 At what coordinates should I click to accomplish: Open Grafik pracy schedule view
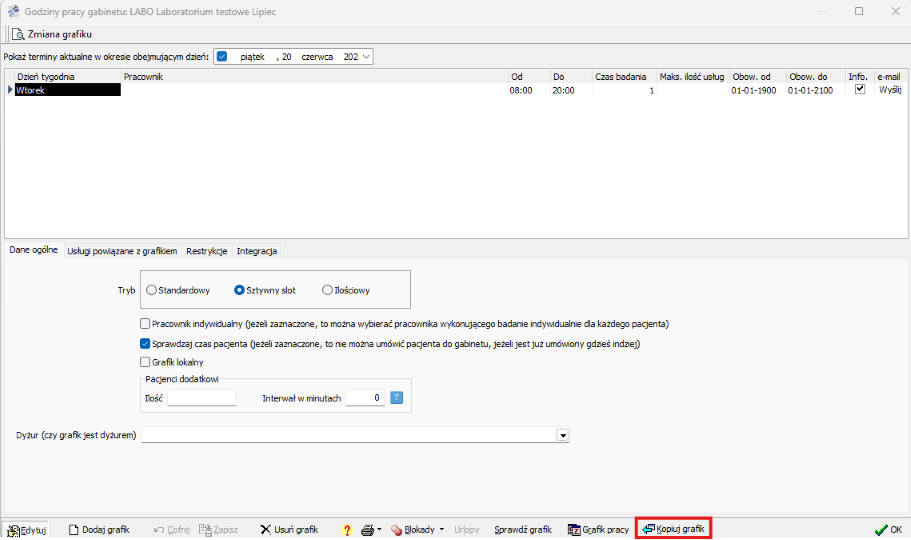[x=598, y=530]
